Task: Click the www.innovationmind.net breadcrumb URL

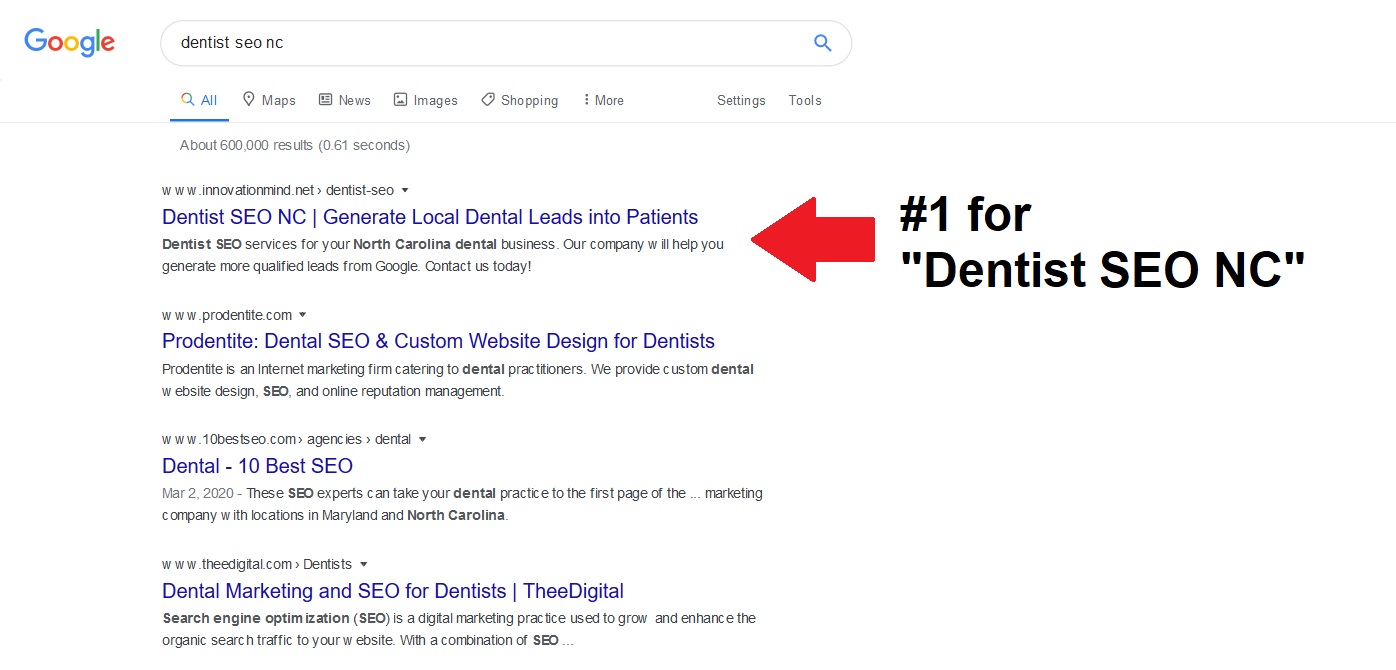Action: pyautogui.click(x=278, y=190)
